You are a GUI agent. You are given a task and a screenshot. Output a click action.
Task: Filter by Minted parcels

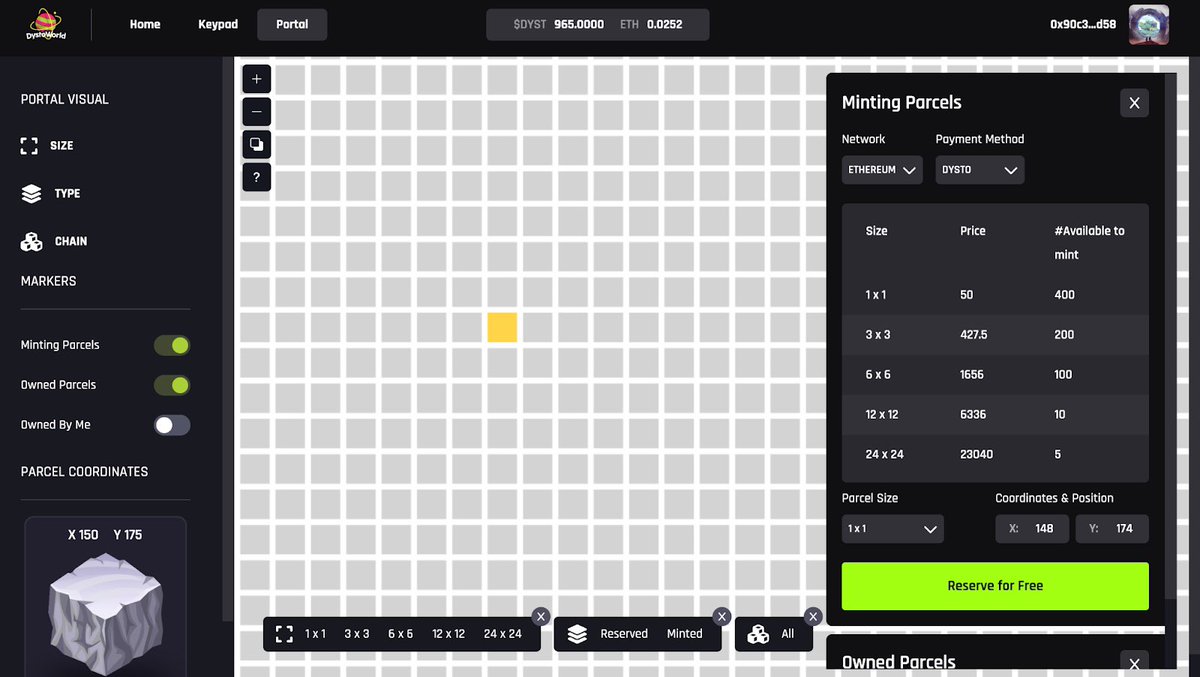(685, 634)
